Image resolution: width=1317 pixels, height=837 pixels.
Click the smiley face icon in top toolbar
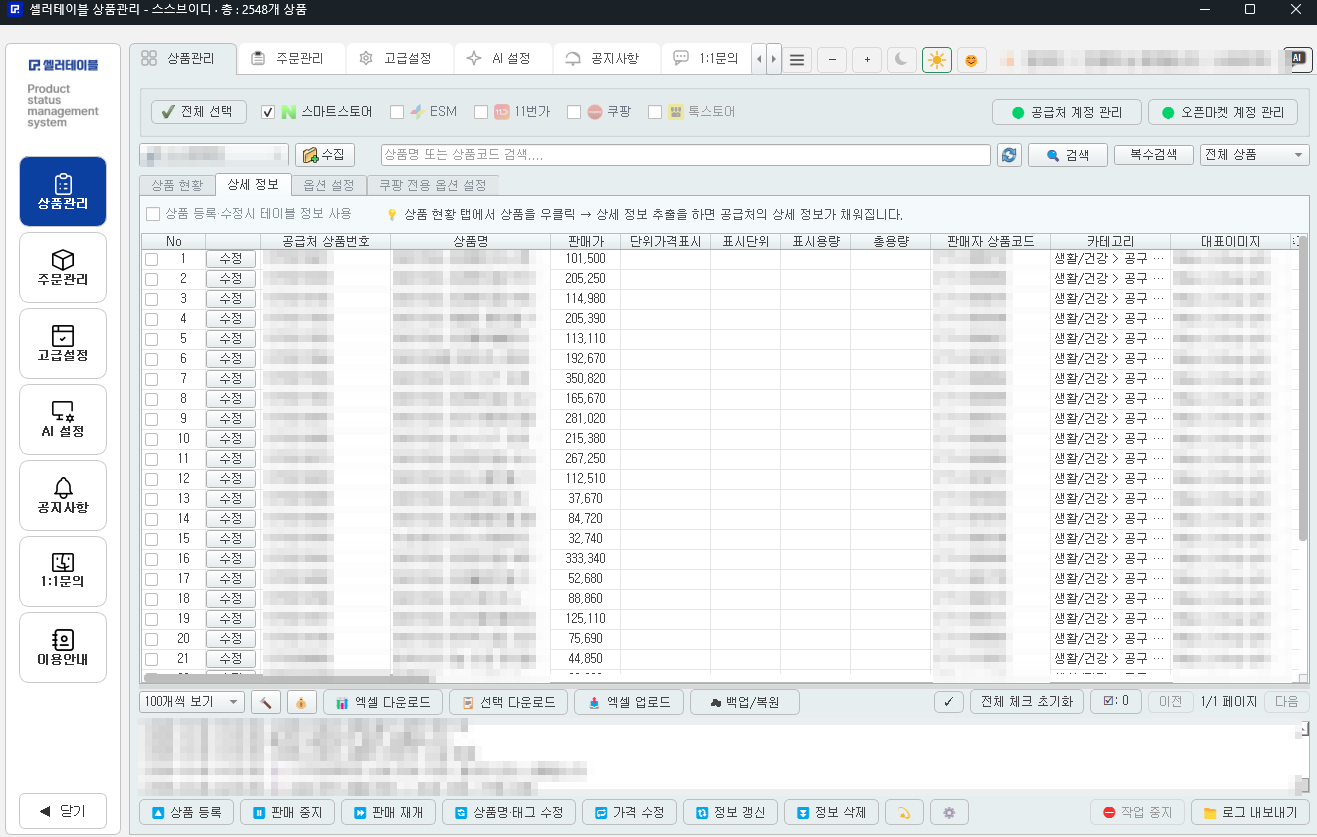pyautogui.click(x=971, y=60)
